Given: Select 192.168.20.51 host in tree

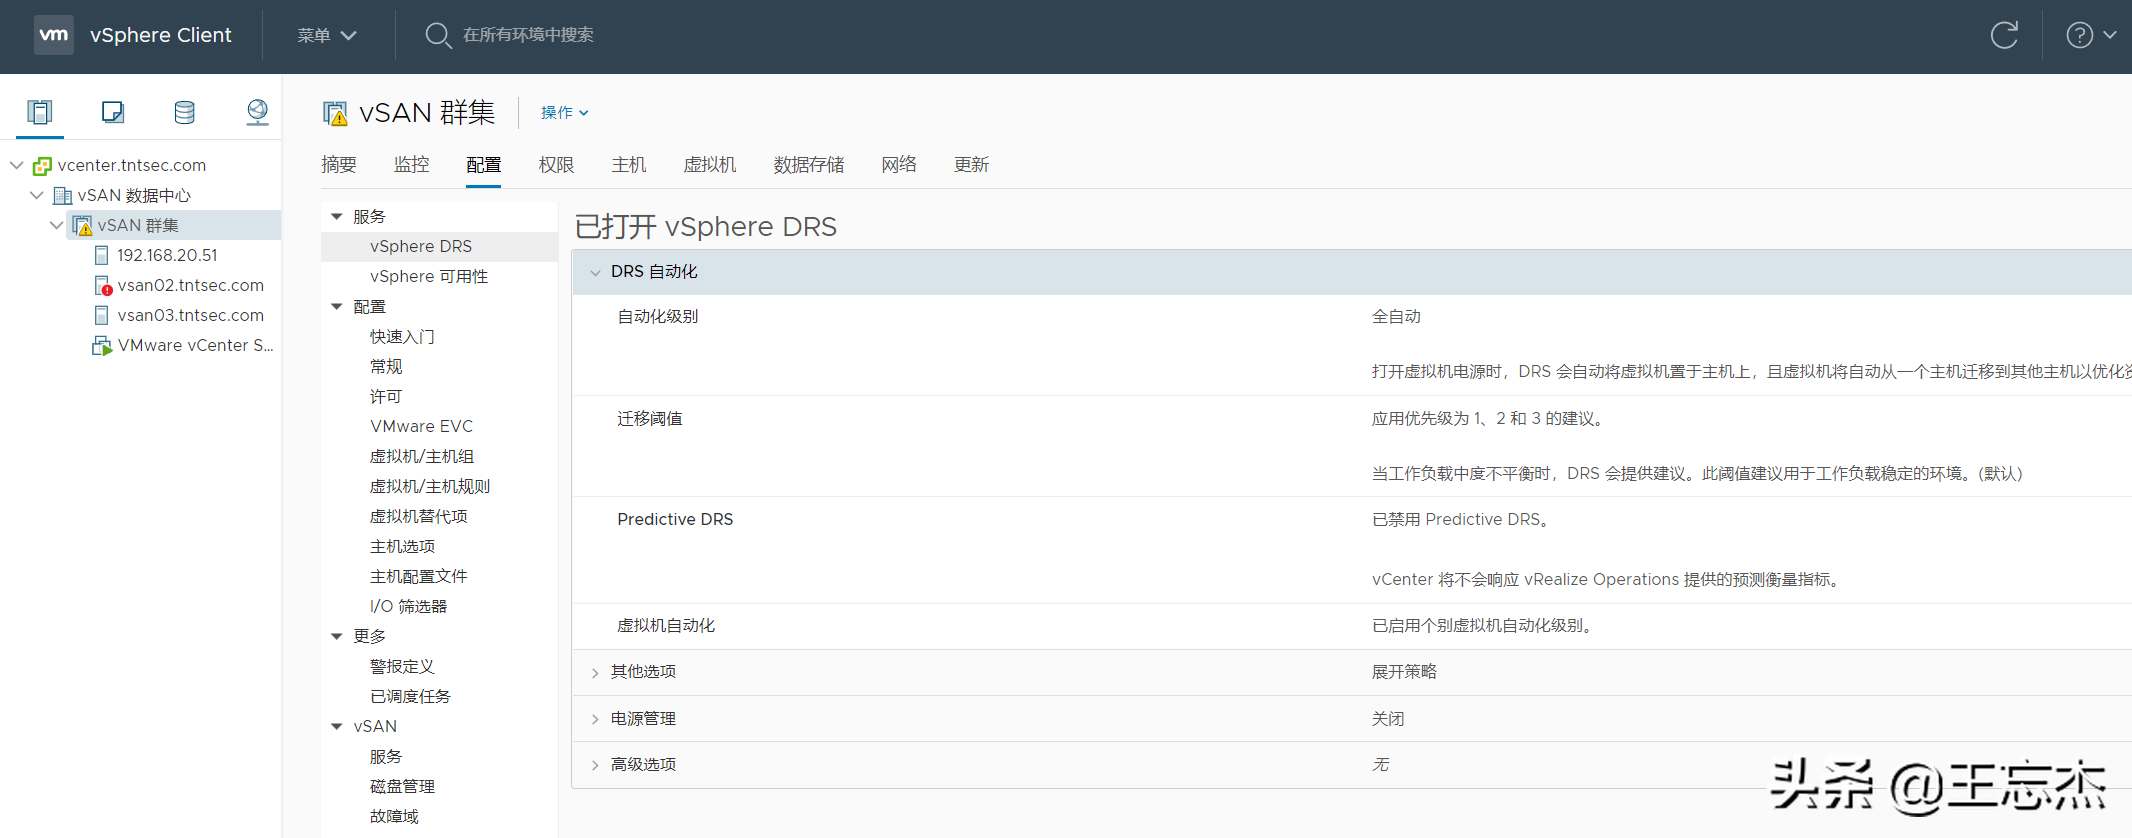Looking at the screenshot, I should coord(167,256).
